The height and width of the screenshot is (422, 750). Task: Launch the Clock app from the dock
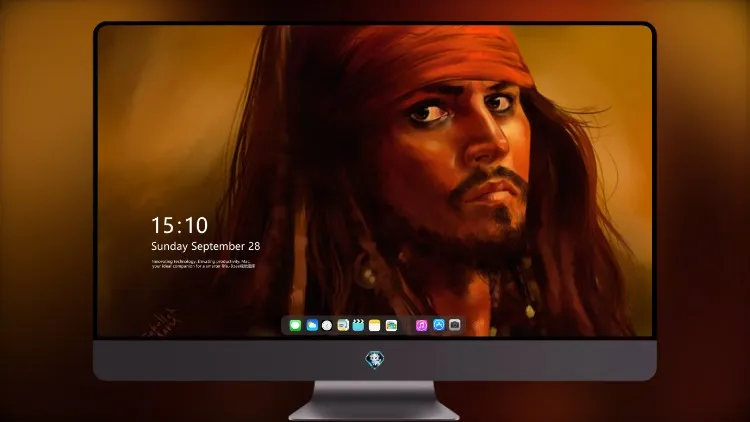coord(327,325)
